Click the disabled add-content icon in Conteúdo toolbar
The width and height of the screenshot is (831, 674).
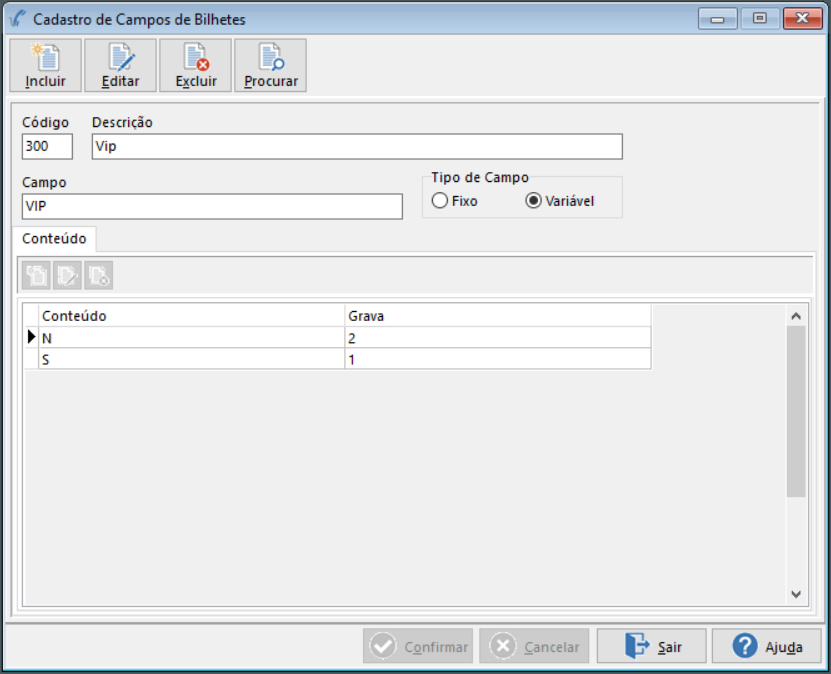[37, 275]
